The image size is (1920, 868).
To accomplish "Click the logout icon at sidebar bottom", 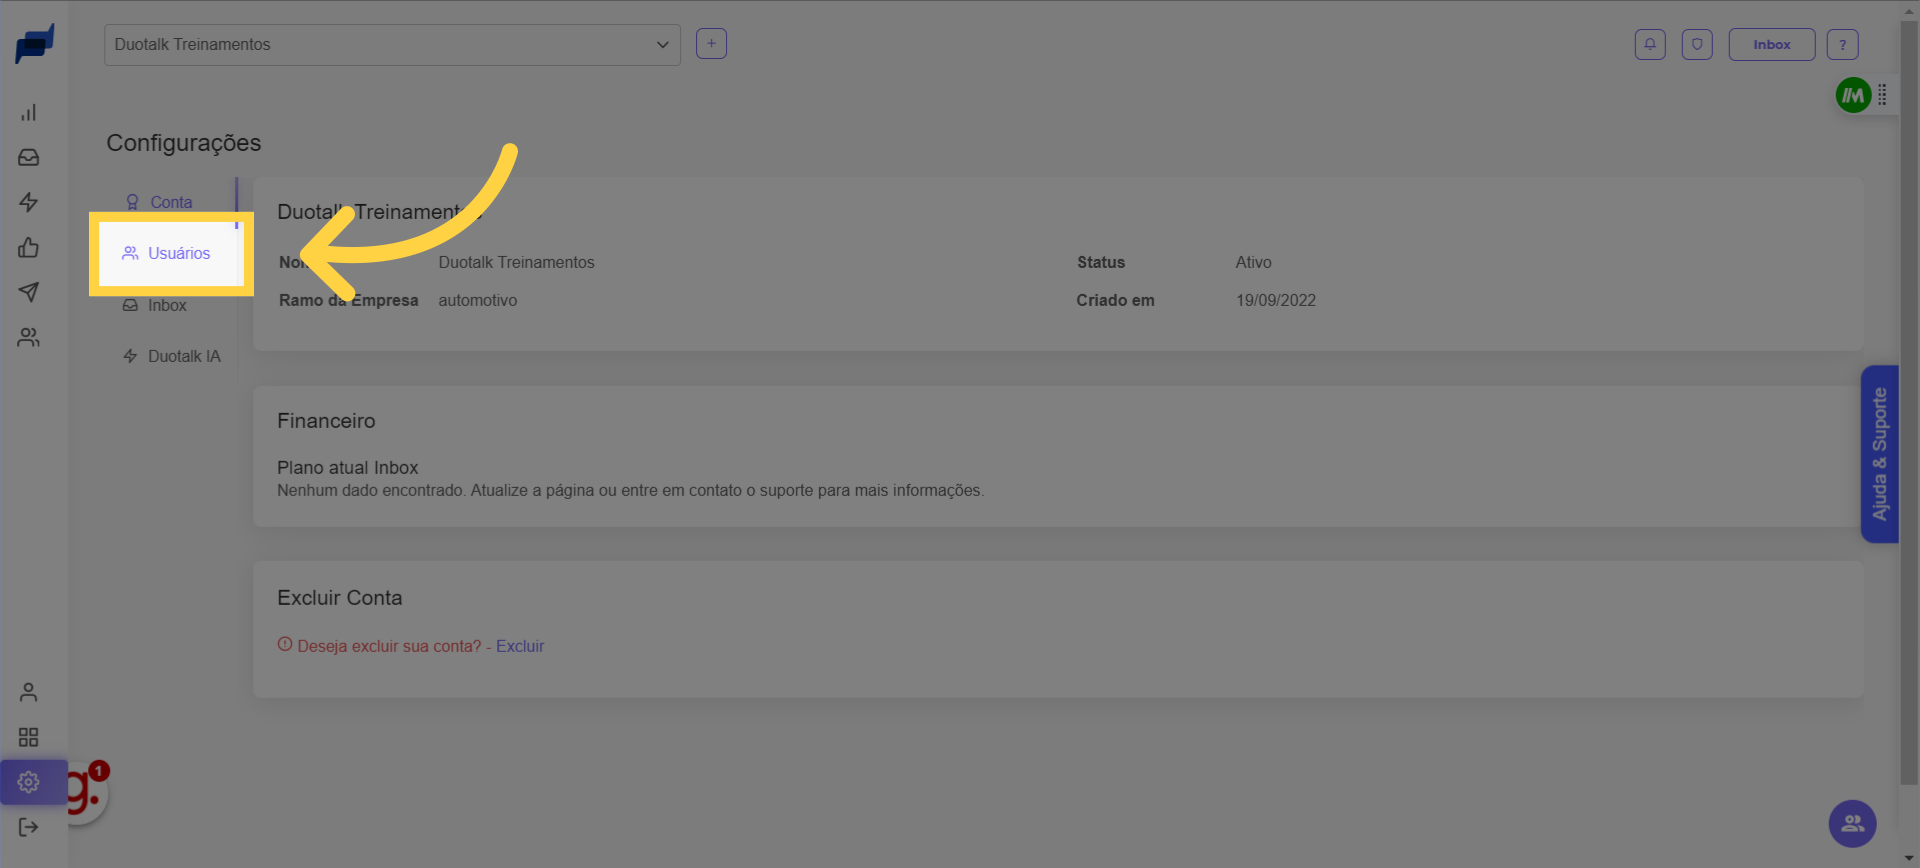I will pos(28,827).
